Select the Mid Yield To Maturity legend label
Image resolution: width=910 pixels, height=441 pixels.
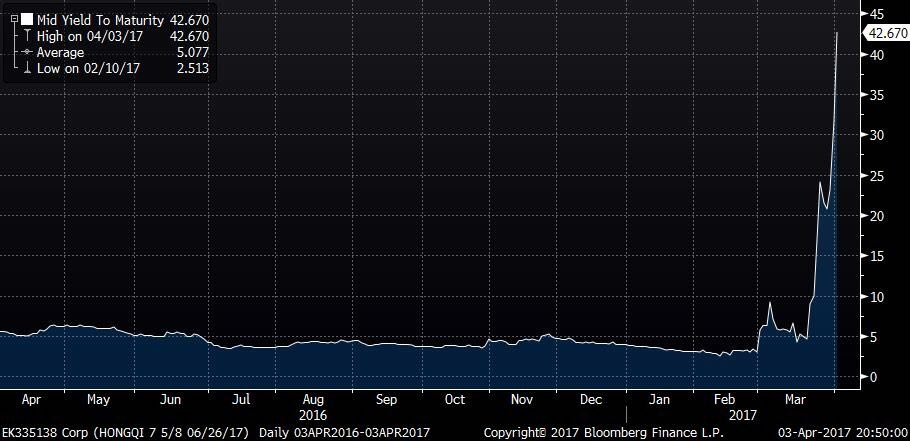point(100,20)
